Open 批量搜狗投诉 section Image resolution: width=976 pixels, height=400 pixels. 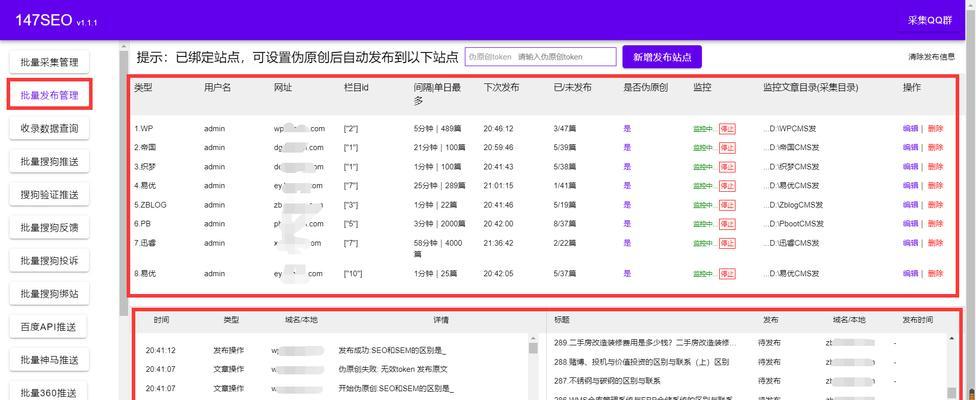point(49,261)
